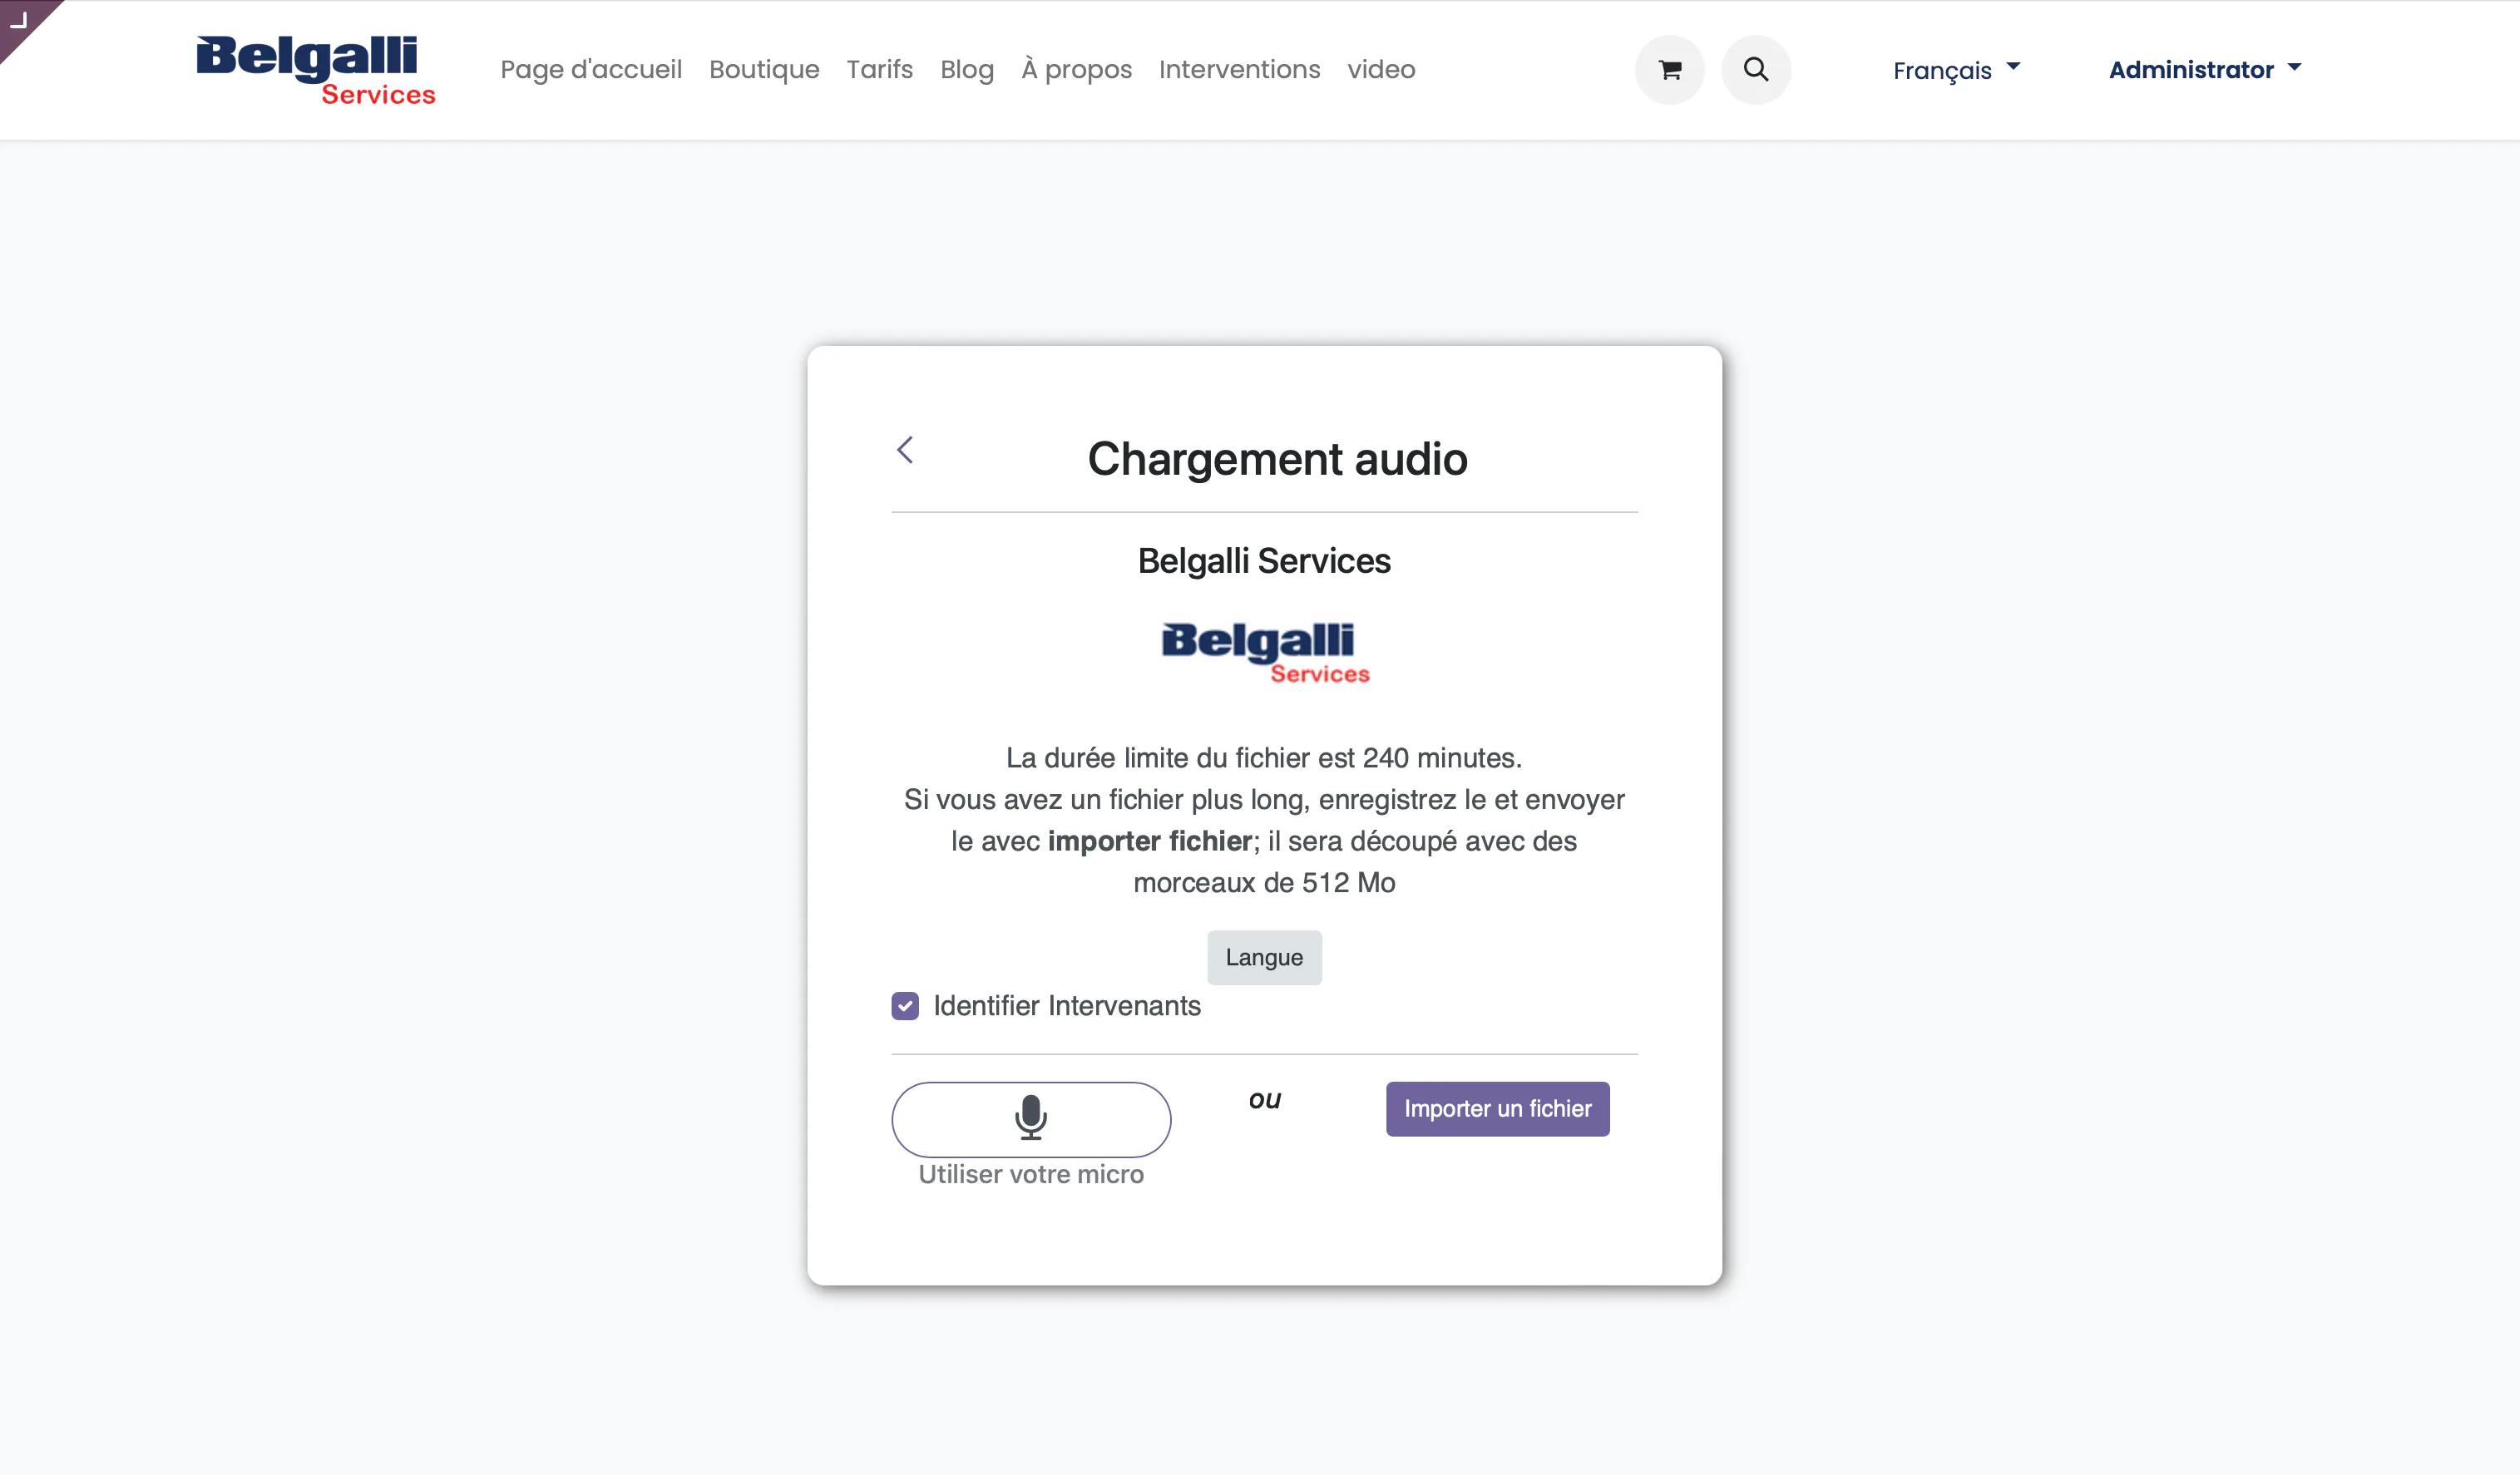The height and width of the screenshot is (1475, 2520).
Task: Expand the Français language options
Action: [x=1956, y=68]
